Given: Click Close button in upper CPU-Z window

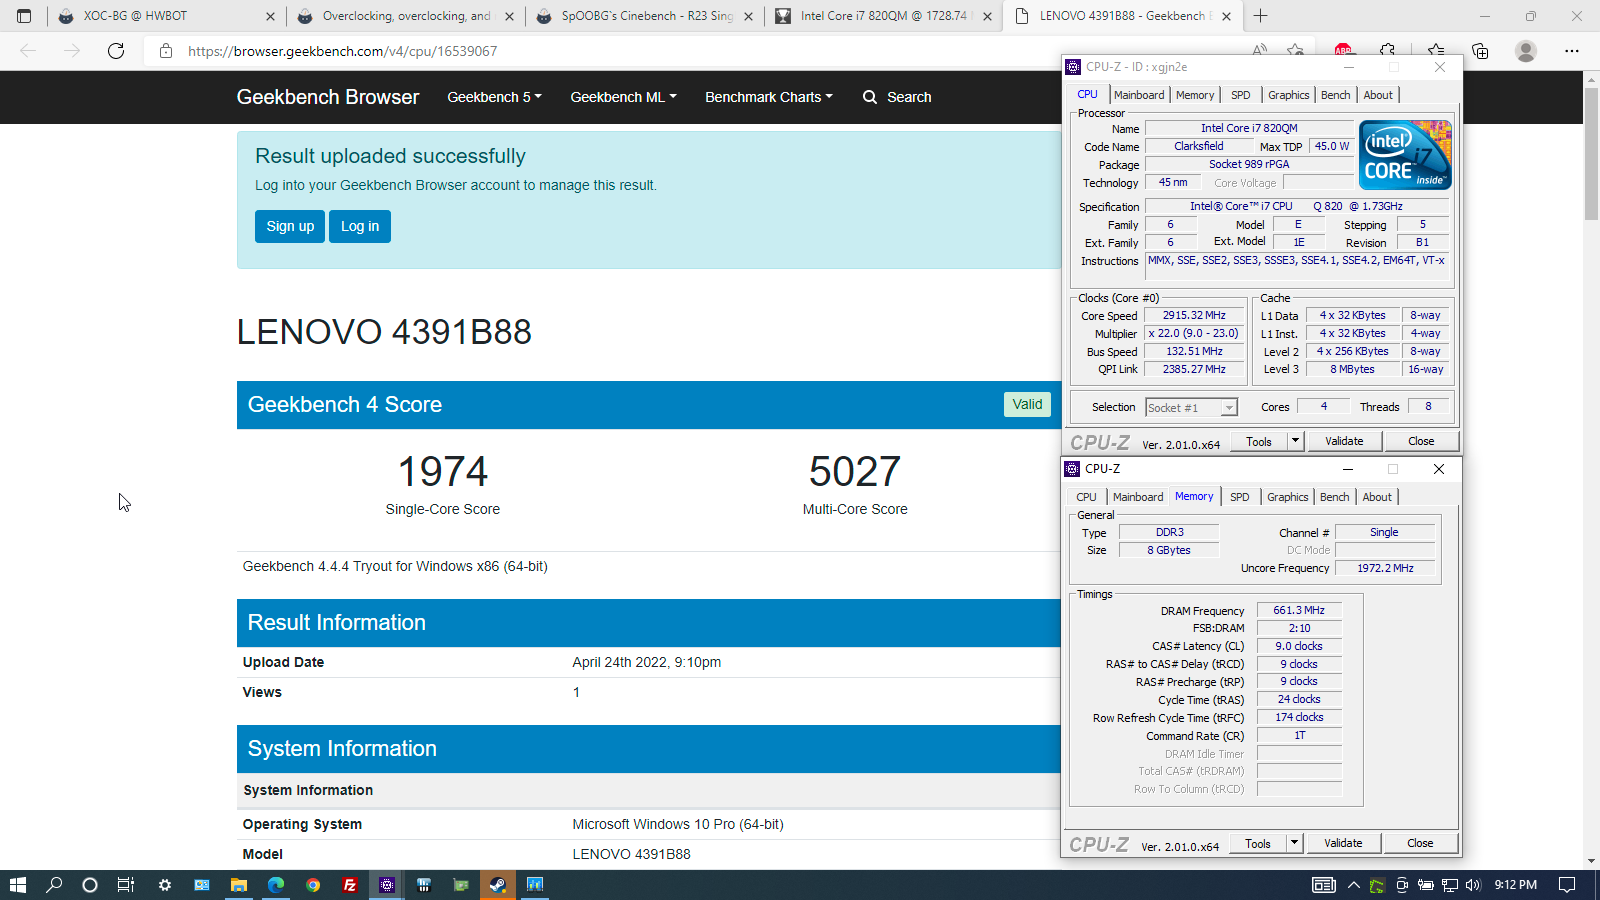Looking at the screenshot, I should (x=1421, y=441).
